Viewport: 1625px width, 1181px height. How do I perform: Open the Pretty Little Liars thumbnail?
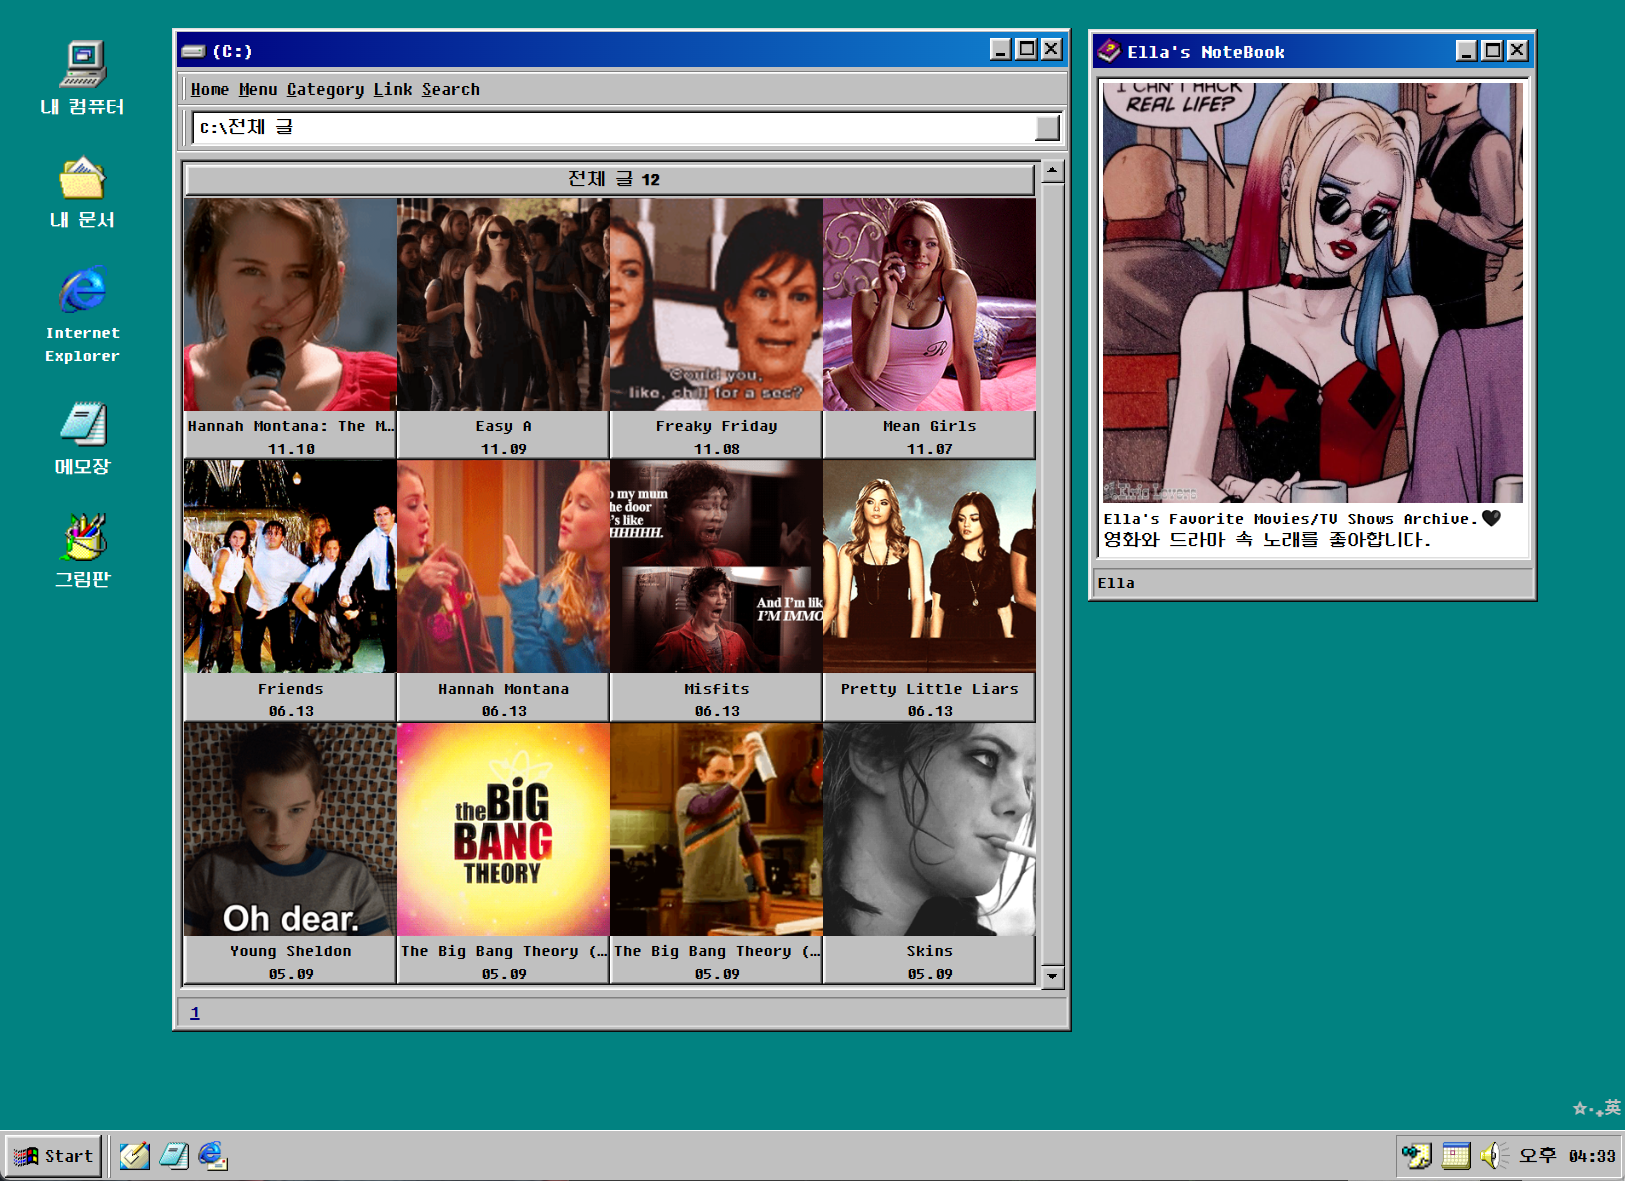929,566
